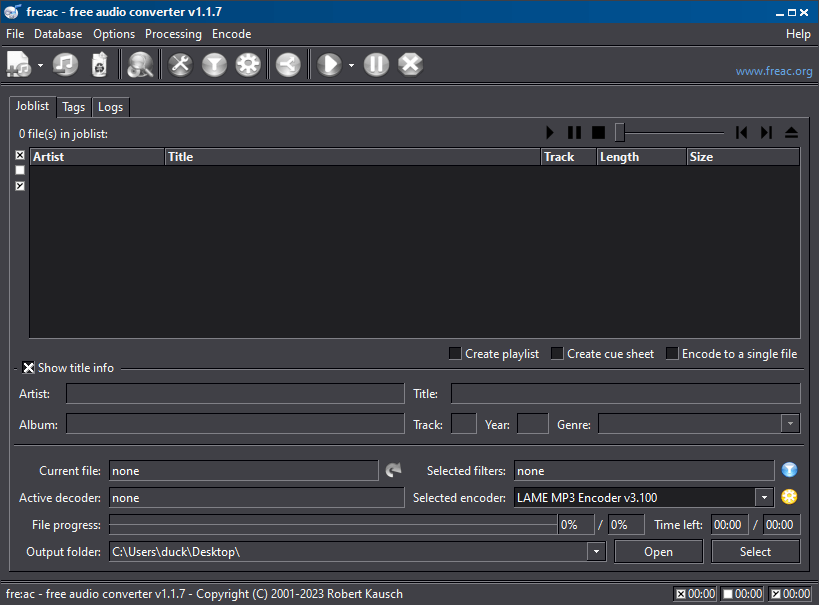Click the add audio CD contents icon
This screenshot has height=605, width=819.
[65, 65]
